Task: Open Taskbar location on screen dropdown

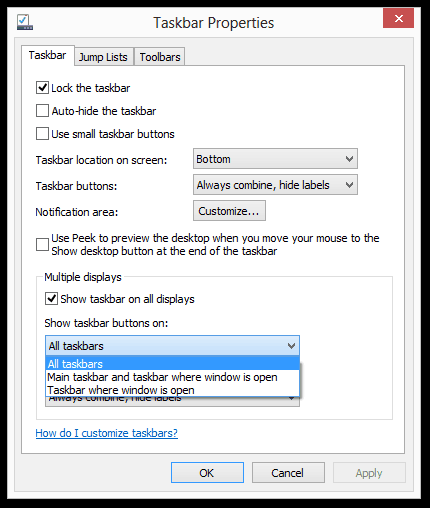Action: point(275,159)
